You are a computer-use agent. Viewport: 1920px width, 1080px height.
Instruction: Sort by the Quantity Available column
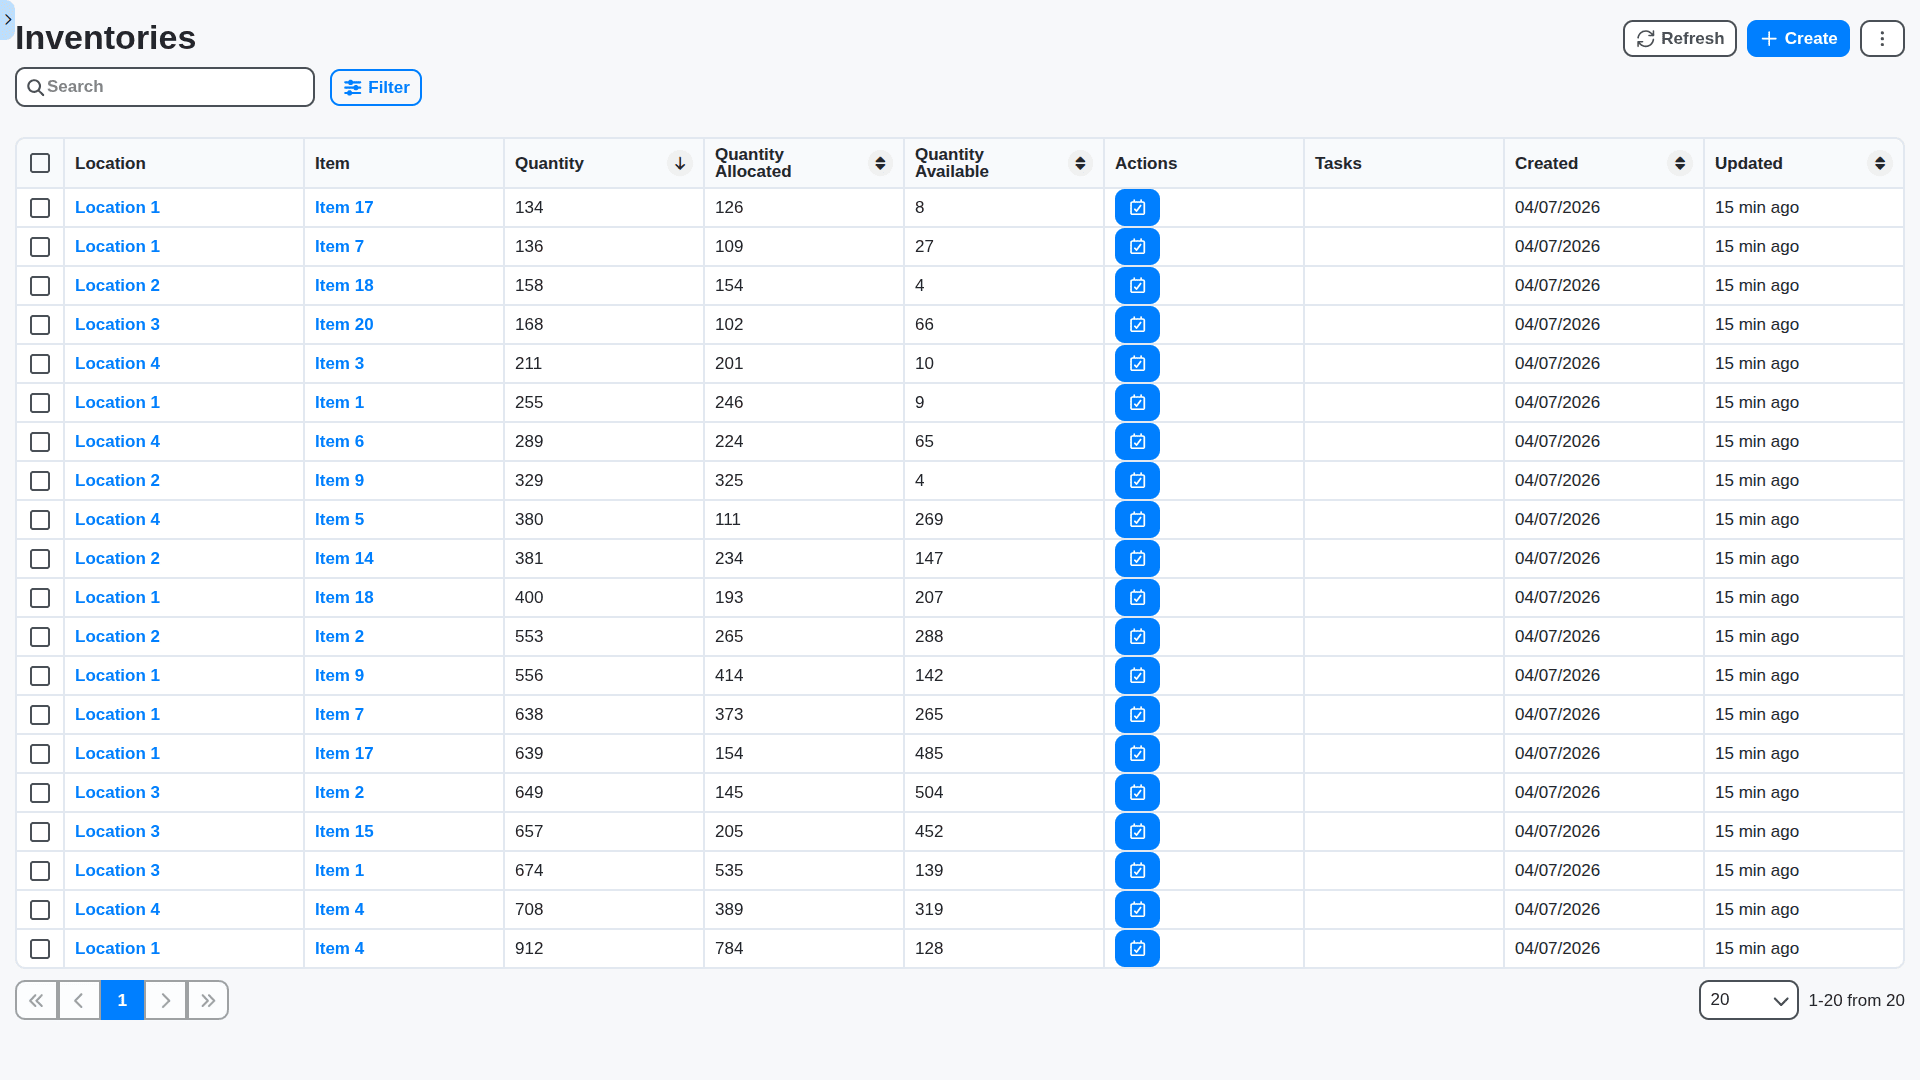(1079, 163)
